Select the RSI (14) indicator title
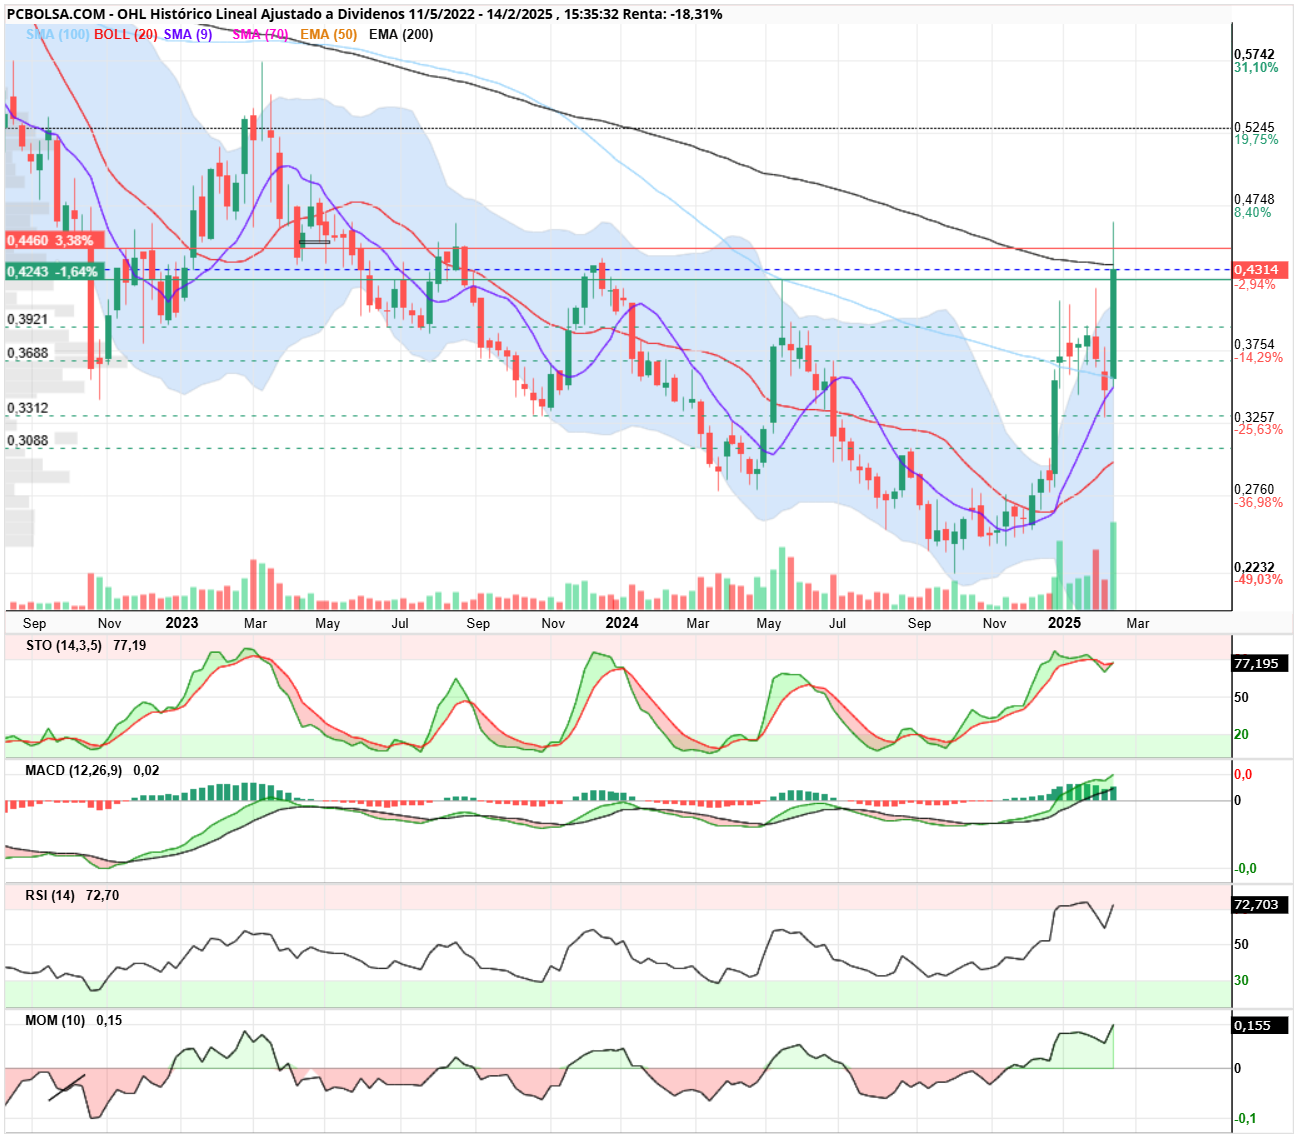Screen dimensions: 1298x1138 coord(50,895)
